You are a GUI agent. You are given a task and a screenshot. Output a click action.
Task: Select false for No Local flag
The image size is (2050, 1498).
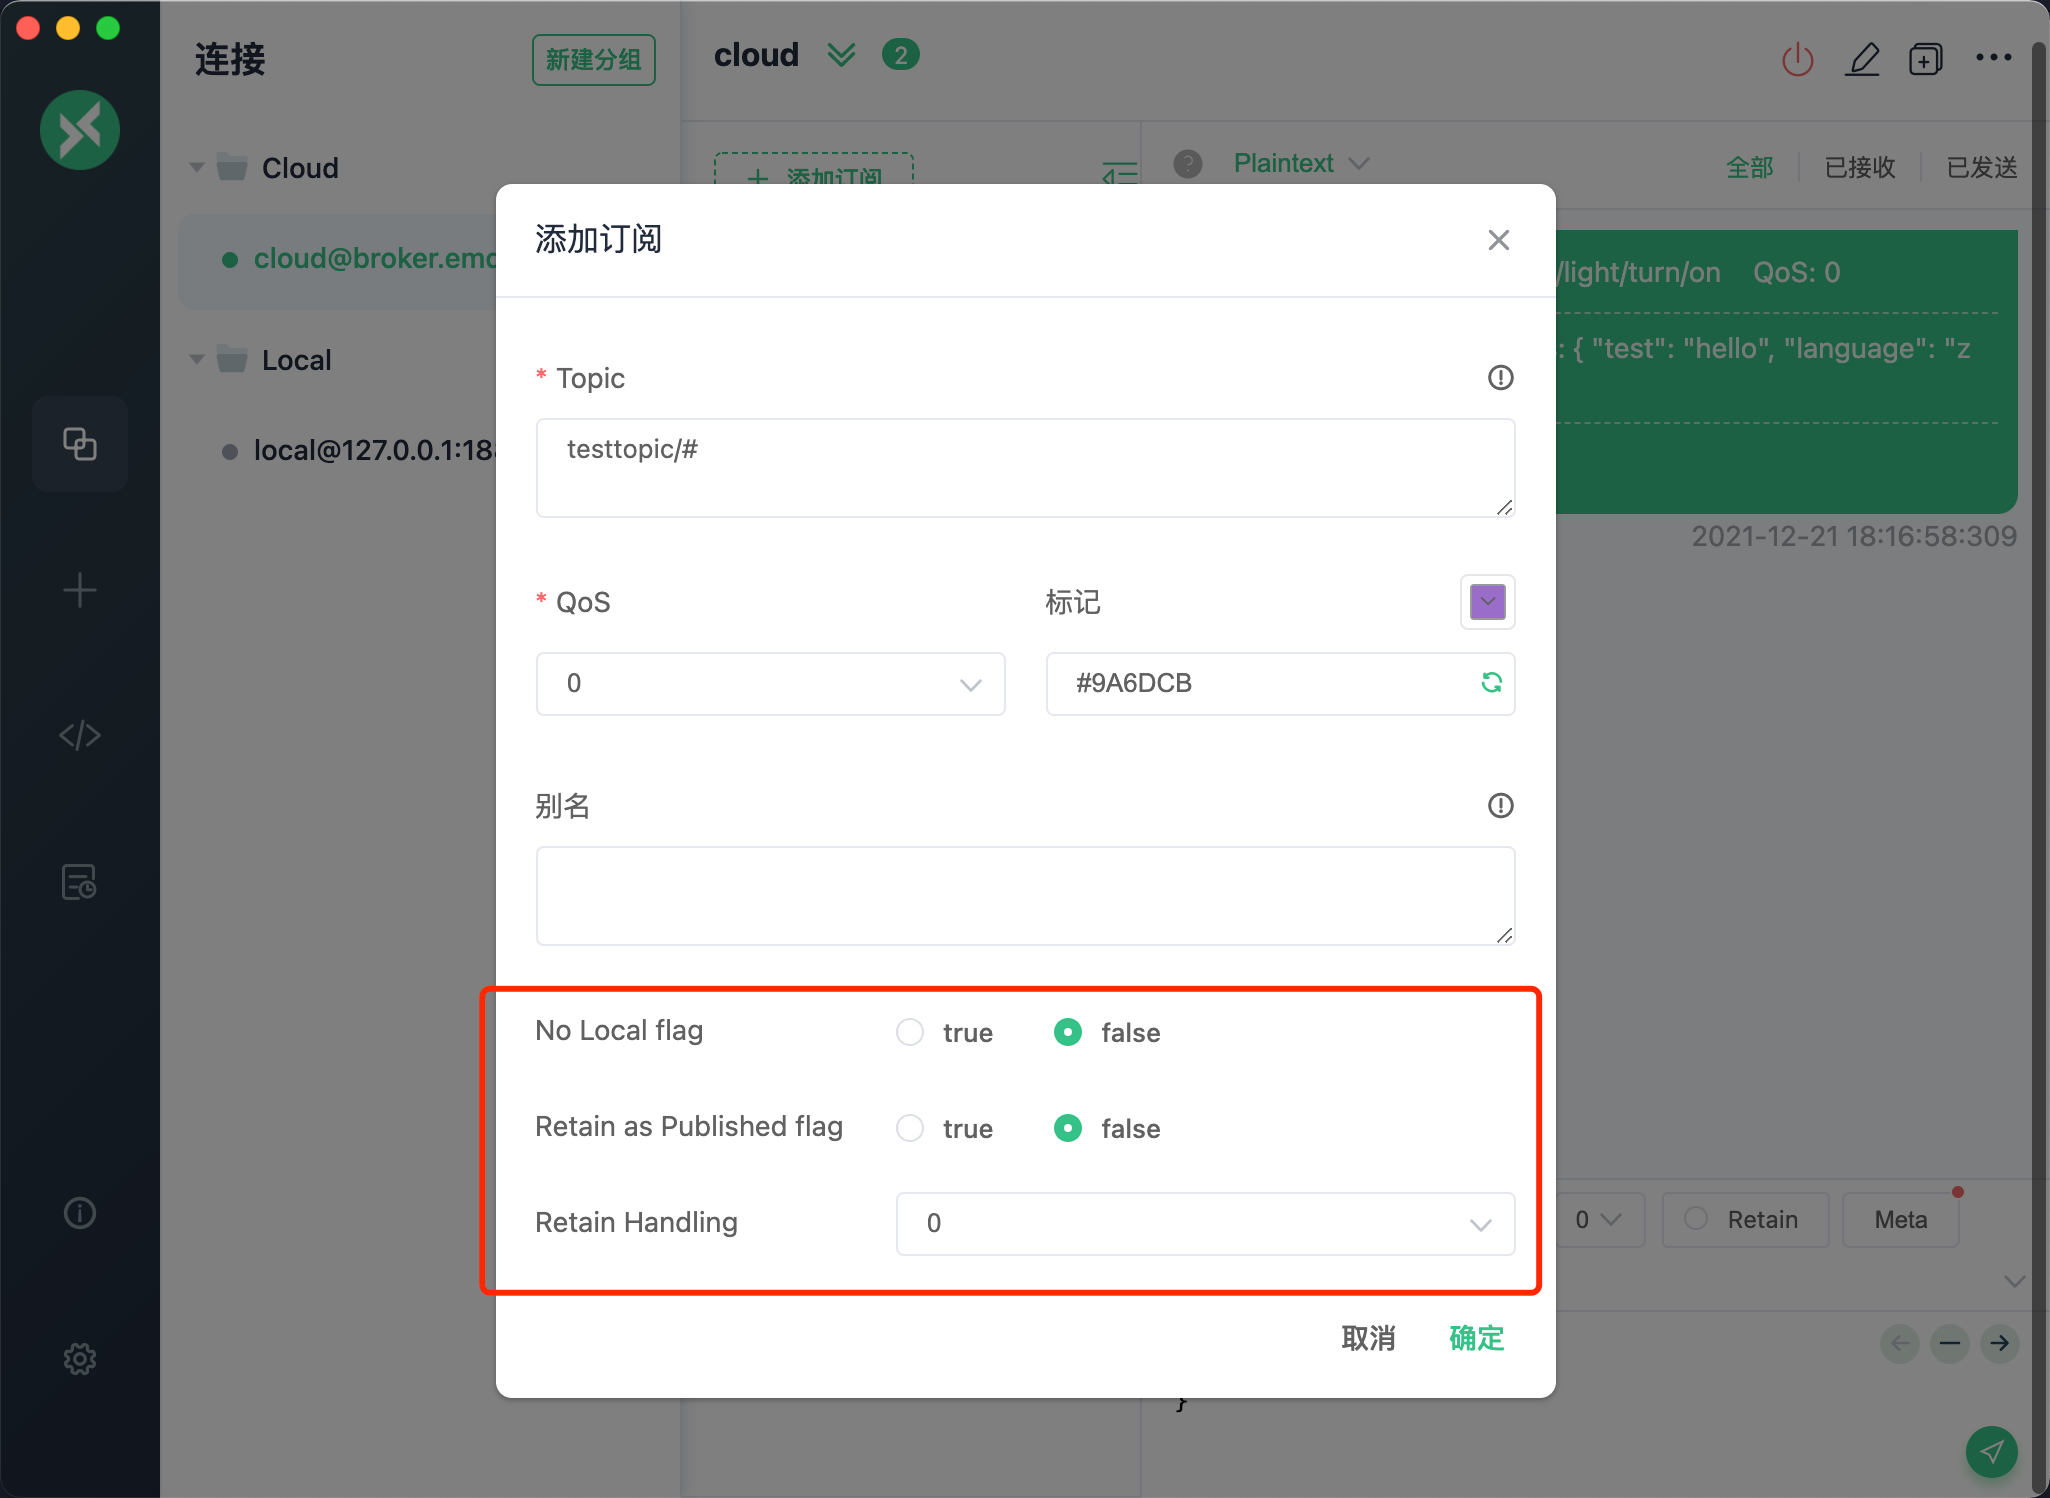(1066, 1032)
